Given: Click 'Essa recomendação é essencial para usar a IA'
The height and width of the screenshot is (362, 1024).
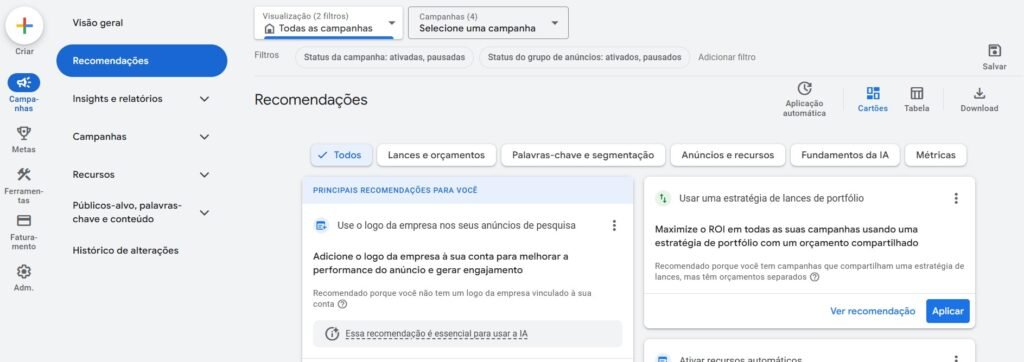Looking at the screenshot, I should tap(436, 334).
